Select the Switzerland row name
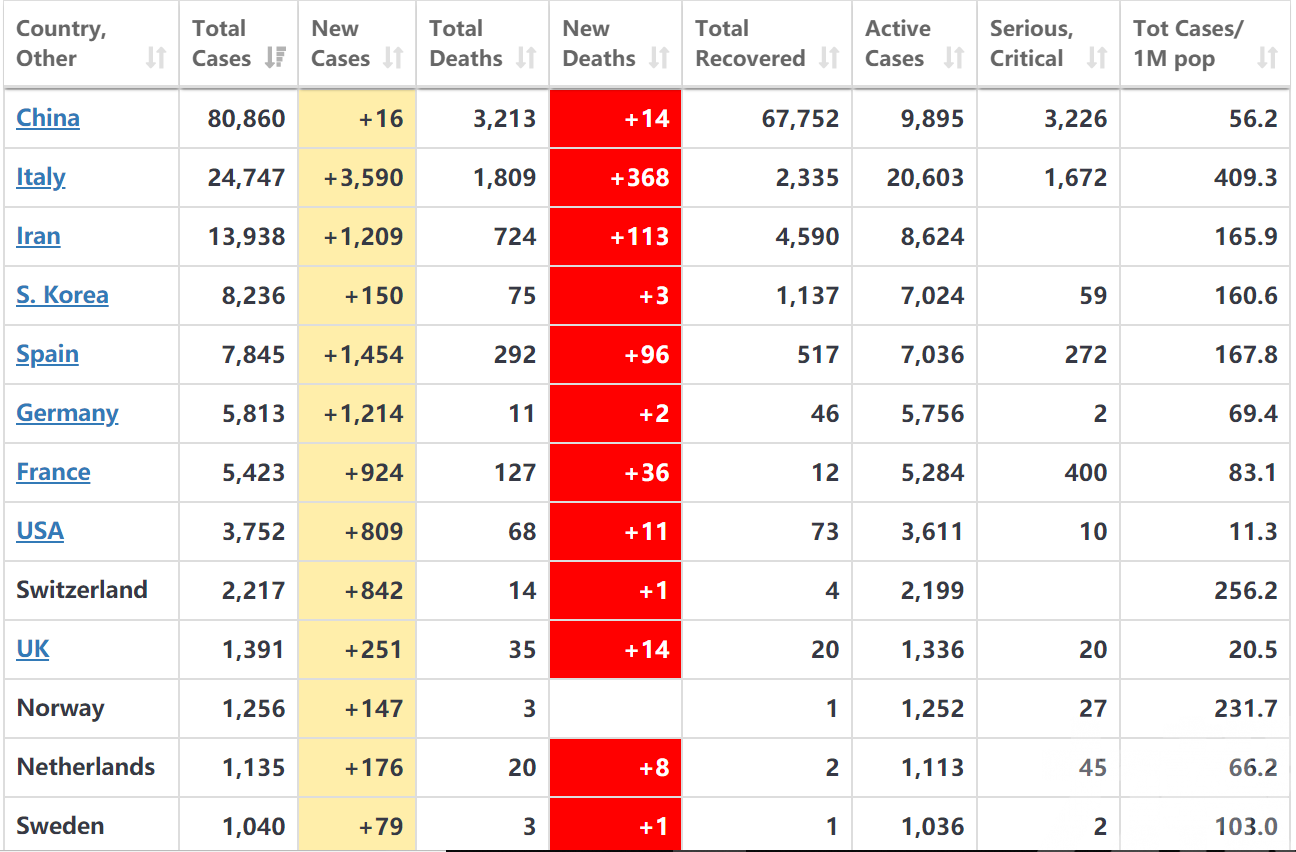Screen dimensions: 1296x852 tap(82, 590)
